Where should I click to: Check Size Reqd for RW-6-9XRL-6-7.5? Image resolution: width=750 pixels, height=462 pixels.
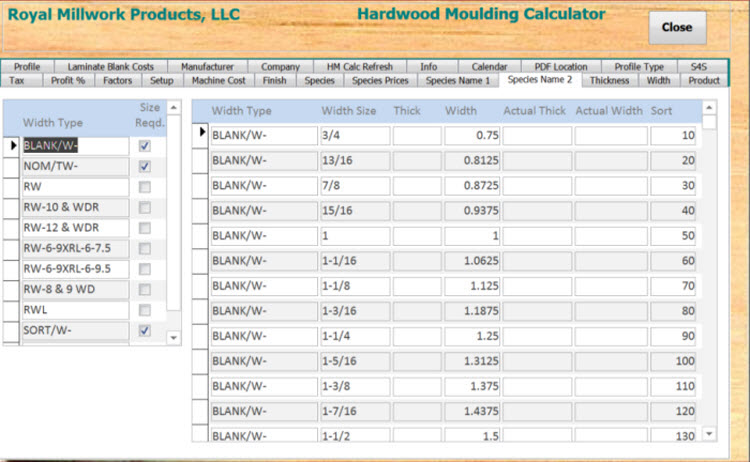click(x=144, y=249)
